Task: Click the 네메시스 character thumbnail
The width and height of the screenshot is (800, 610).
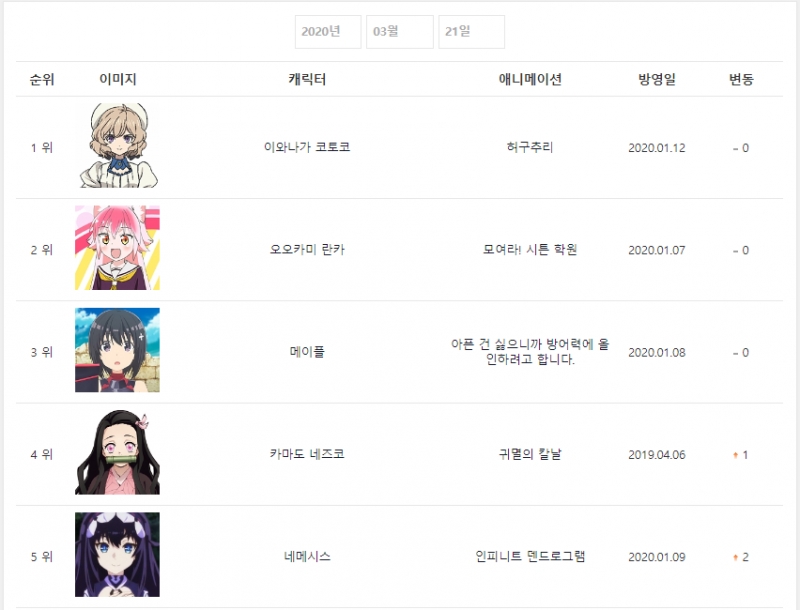Action: [117, 554]
